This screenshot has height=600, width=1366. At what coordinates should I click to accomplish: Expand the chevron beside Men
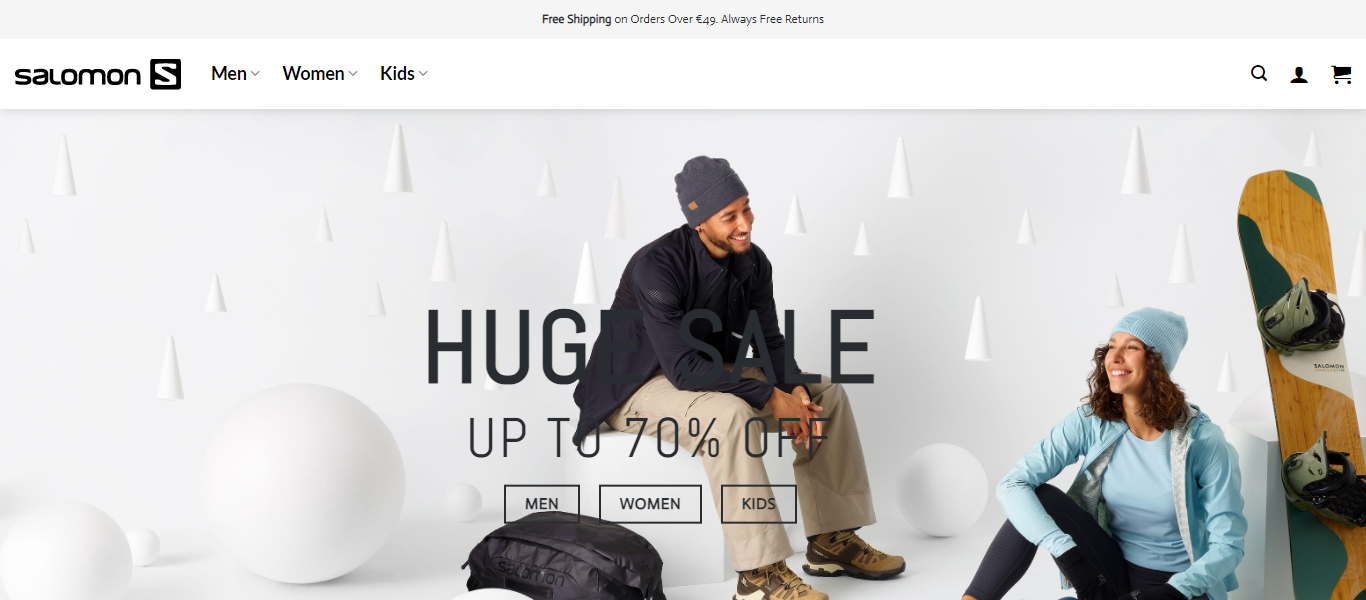(255, 74)
